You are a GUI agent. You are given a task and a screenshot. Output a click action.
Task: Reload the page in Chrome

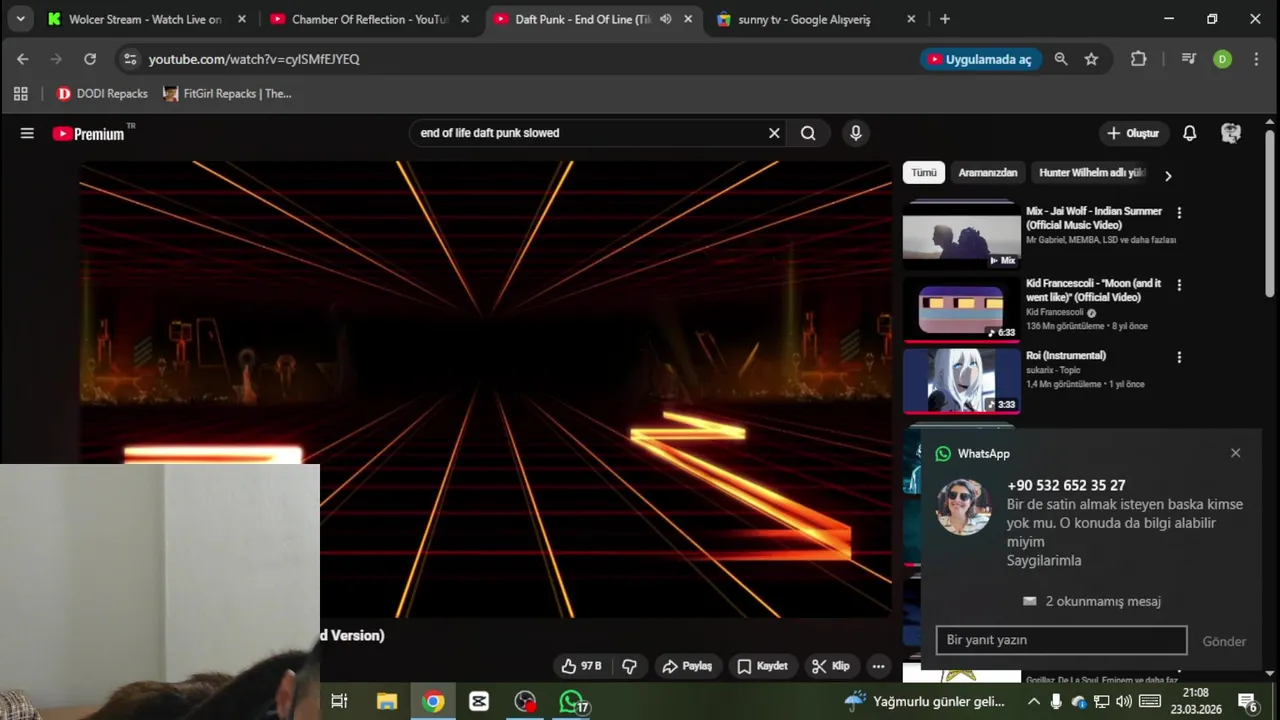coord(90,59)
